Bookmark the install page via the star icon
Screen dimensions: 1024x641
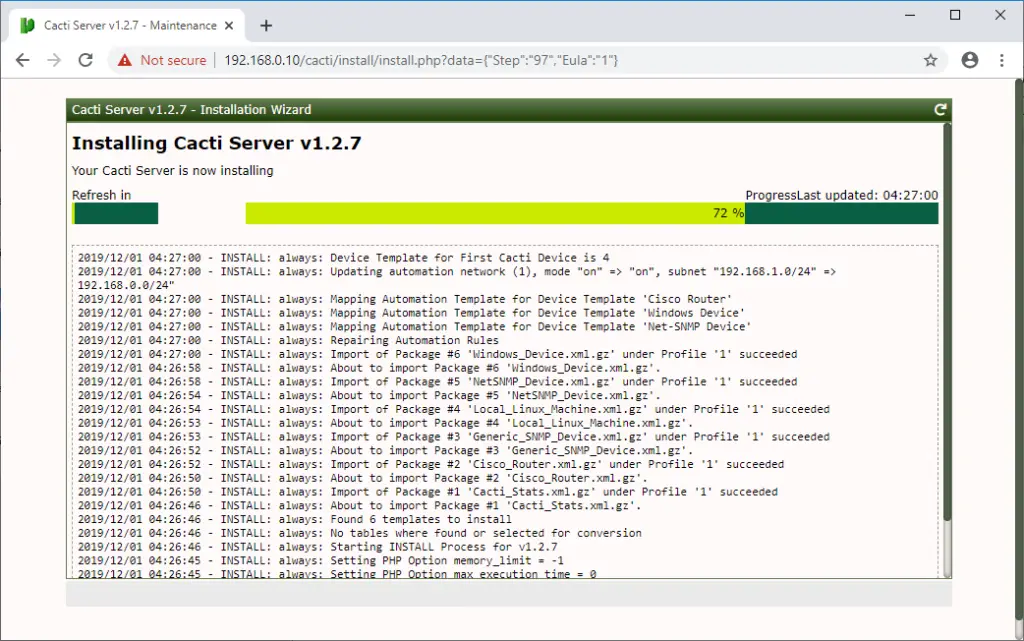tap(931, 60)
